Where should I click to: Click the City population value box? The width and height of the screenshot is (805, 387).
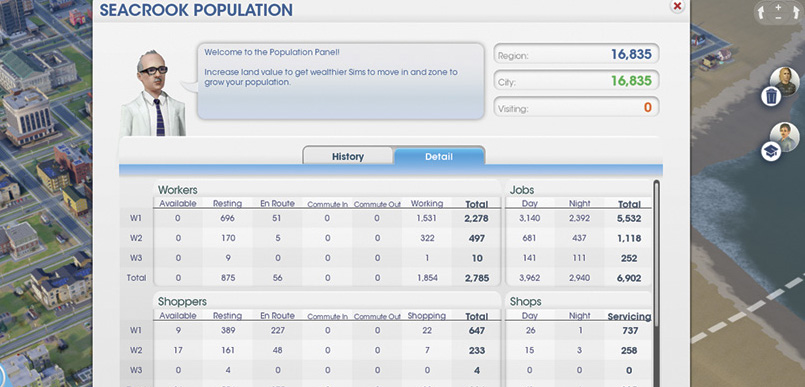click(577, 81)
